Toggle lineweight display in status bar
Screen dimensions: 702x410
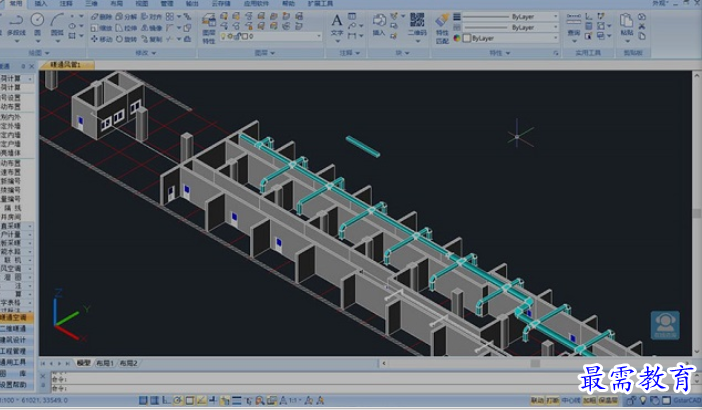pos(237,401)
